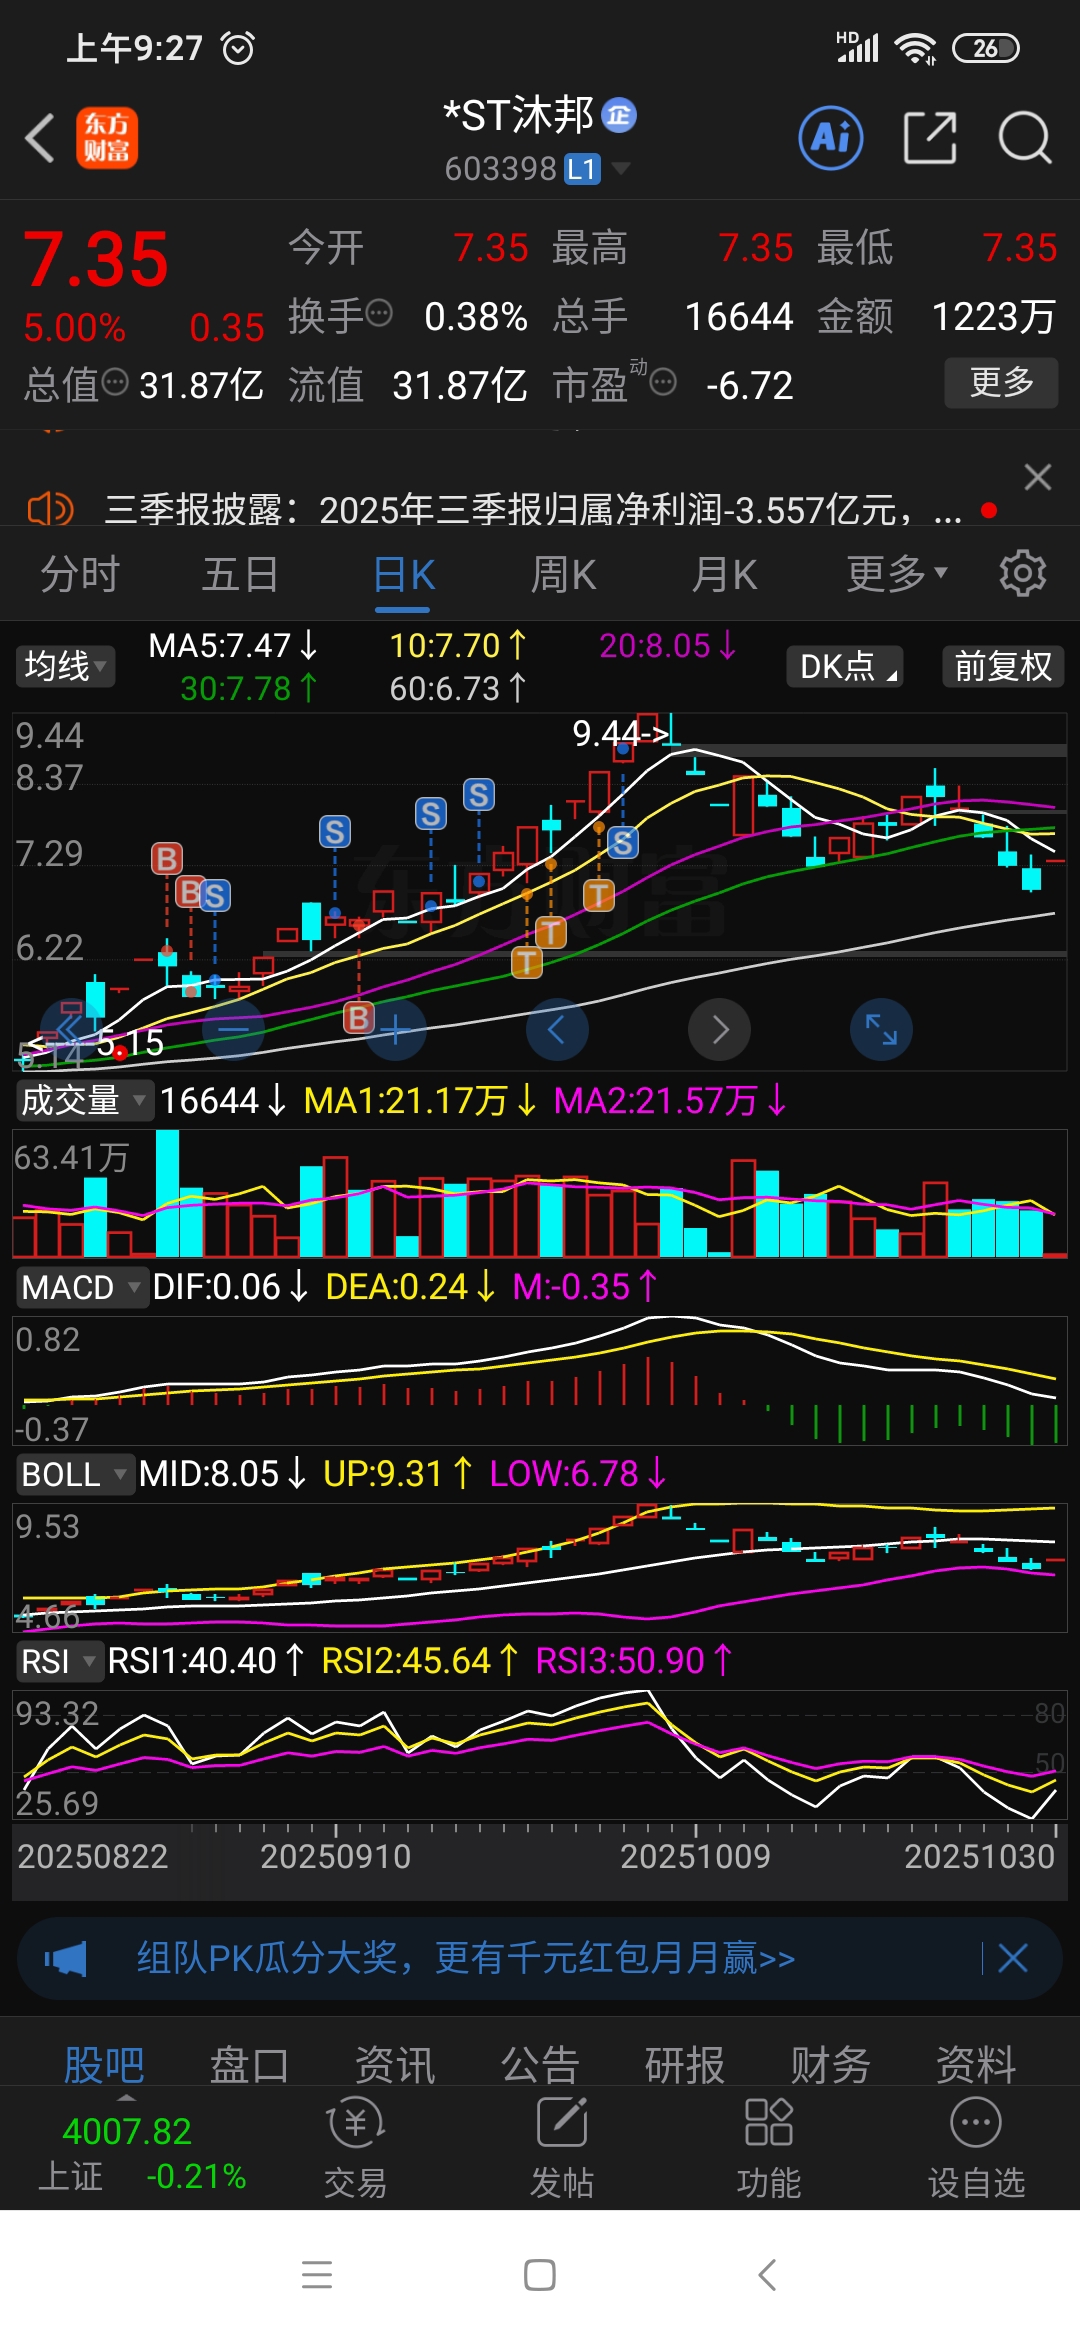Tap the 9.44 high price label on chart

pyautogui.click(x=620, y=733)
